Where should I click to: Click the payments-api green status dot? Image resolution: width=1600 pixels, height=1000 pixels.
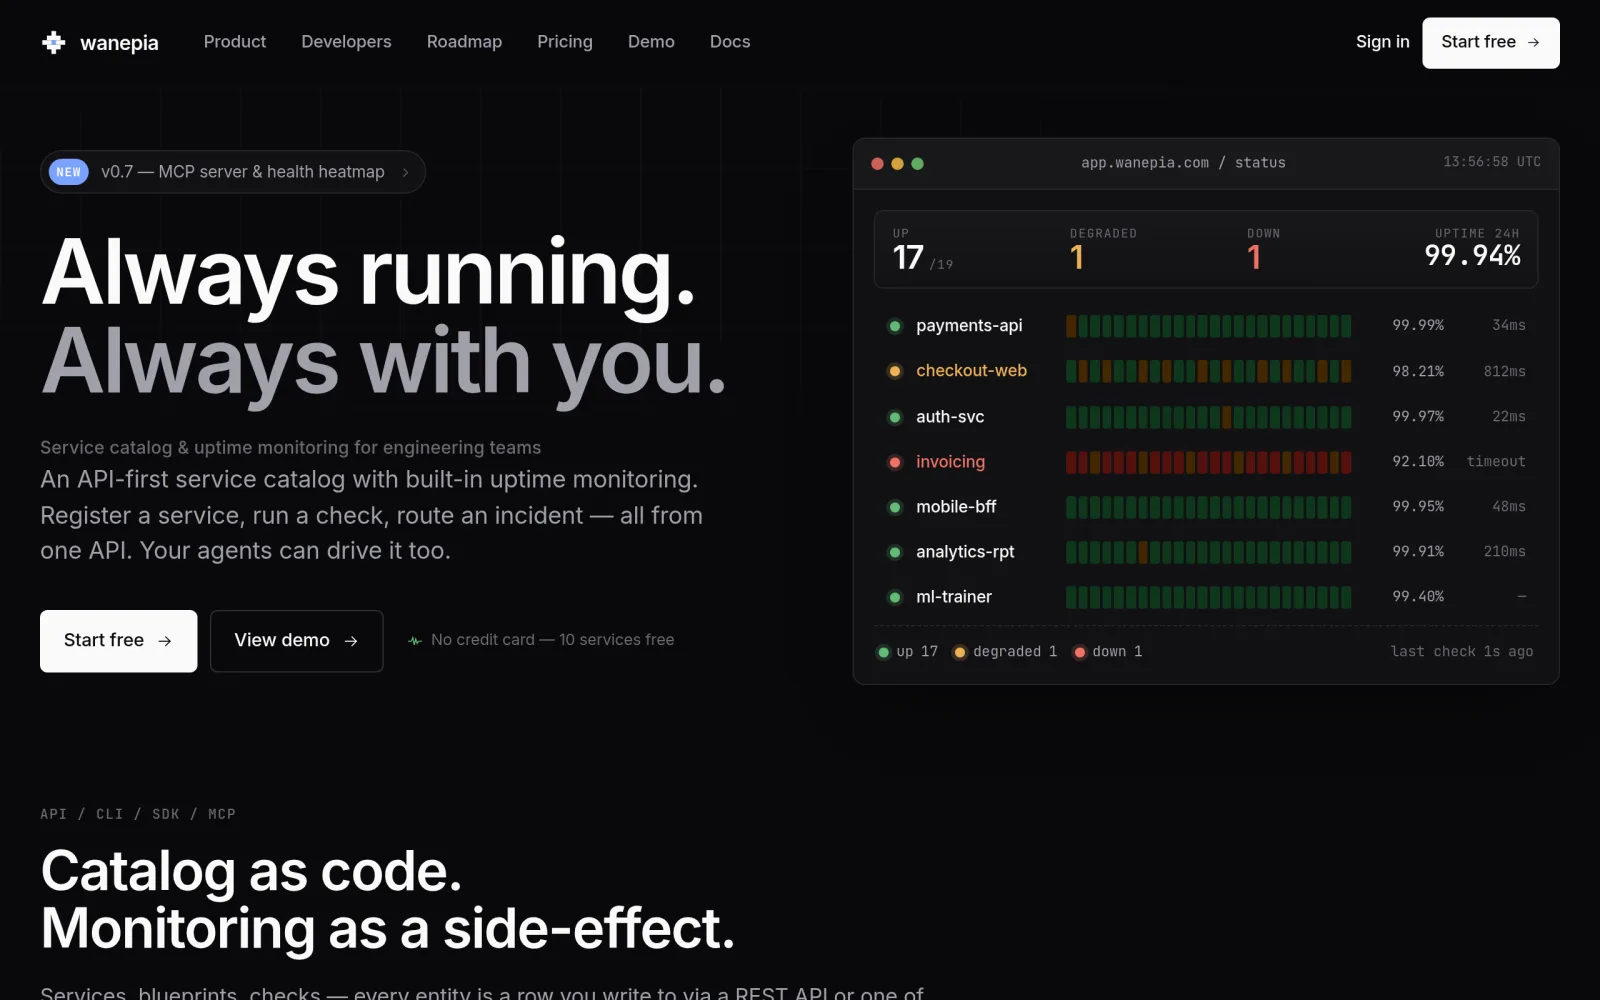click(x=895, y=326)
